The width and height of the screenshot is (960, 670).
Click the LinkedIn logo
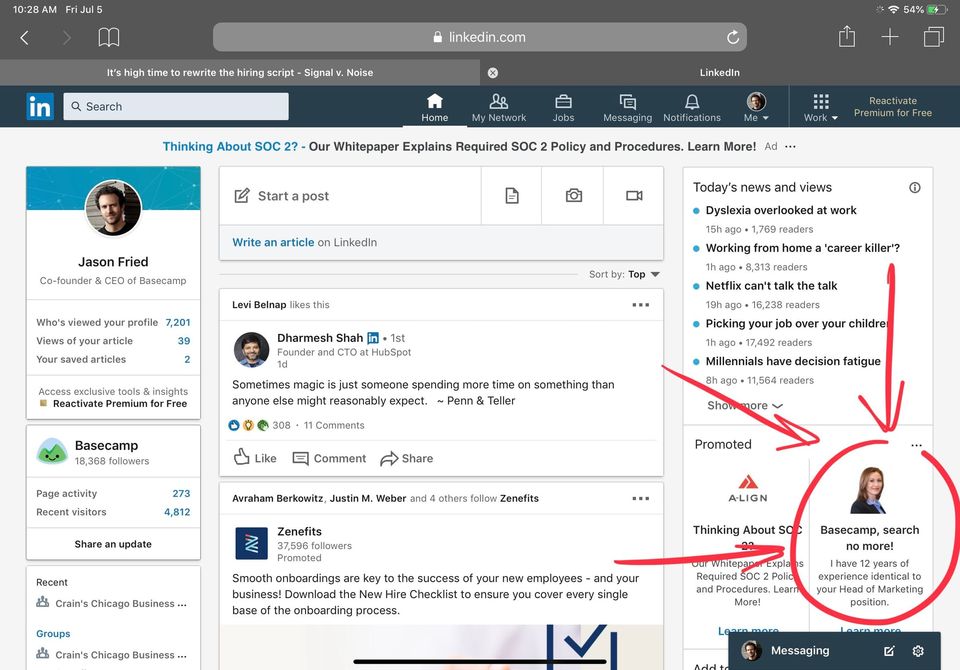(40, 107)
